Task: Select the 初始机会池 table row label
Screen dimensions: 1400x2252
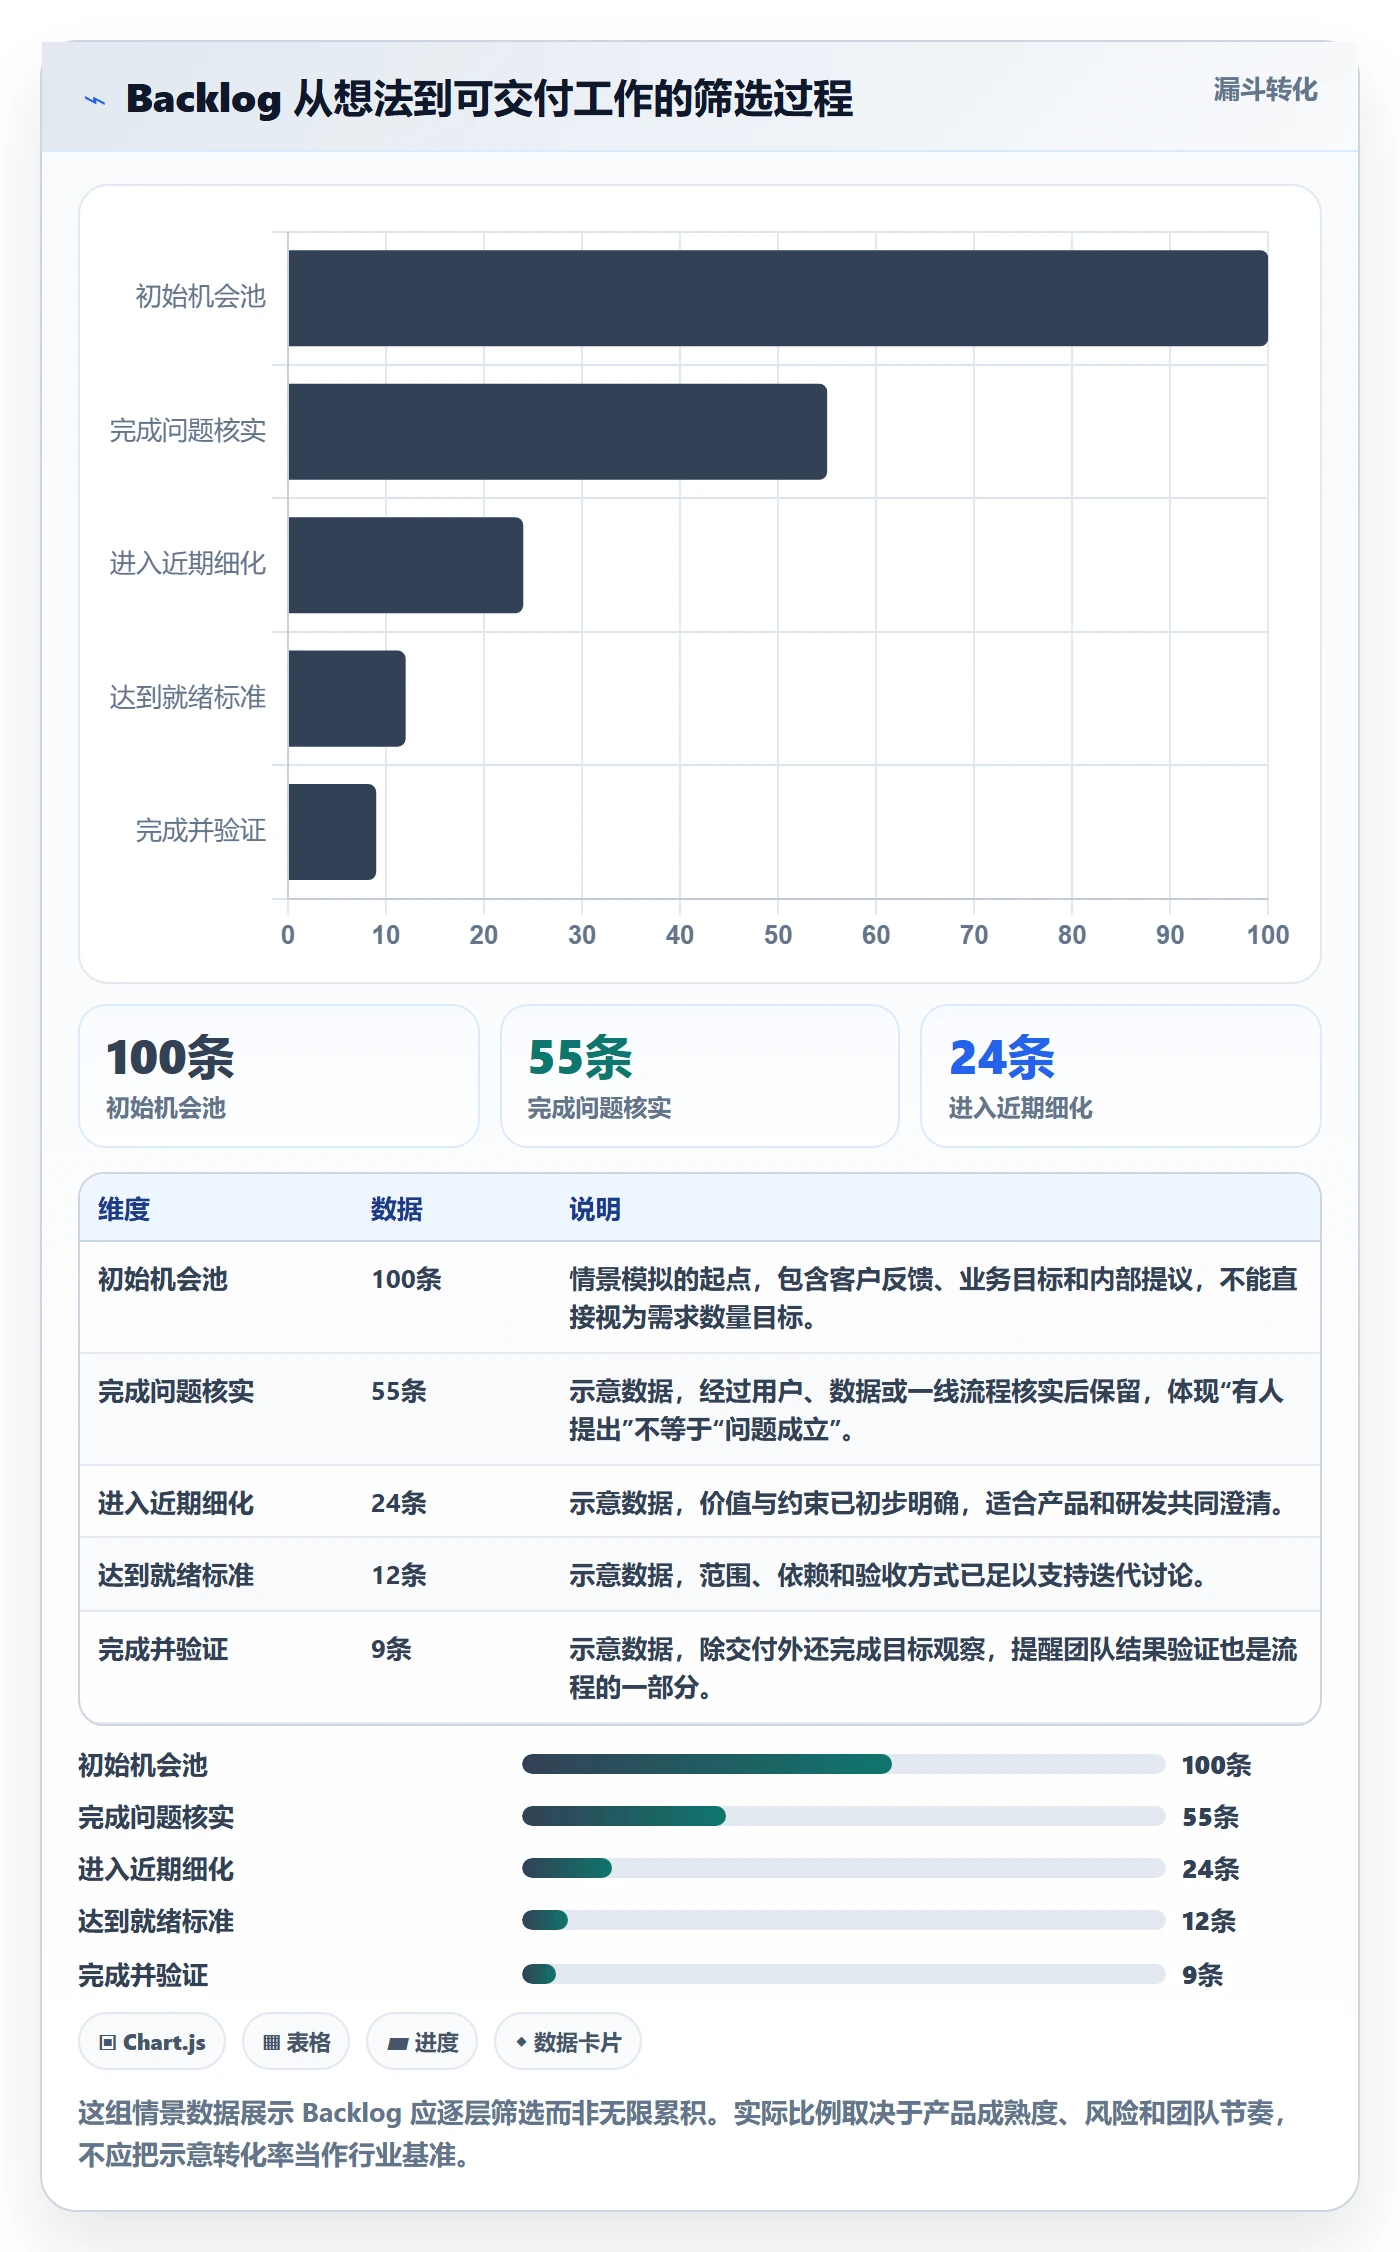Action: point(163,1279)
